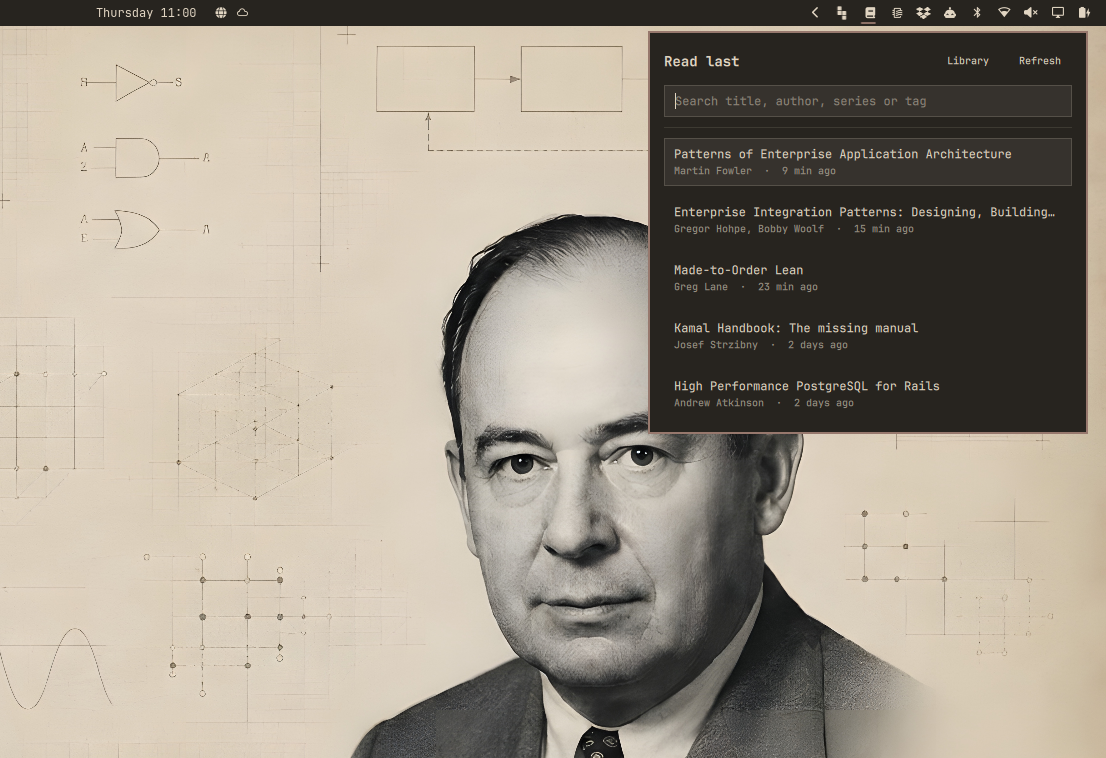This screenshot has width=1106, height=758.
Task: Open the Dropbox tray icon
Action: [923, 13]
